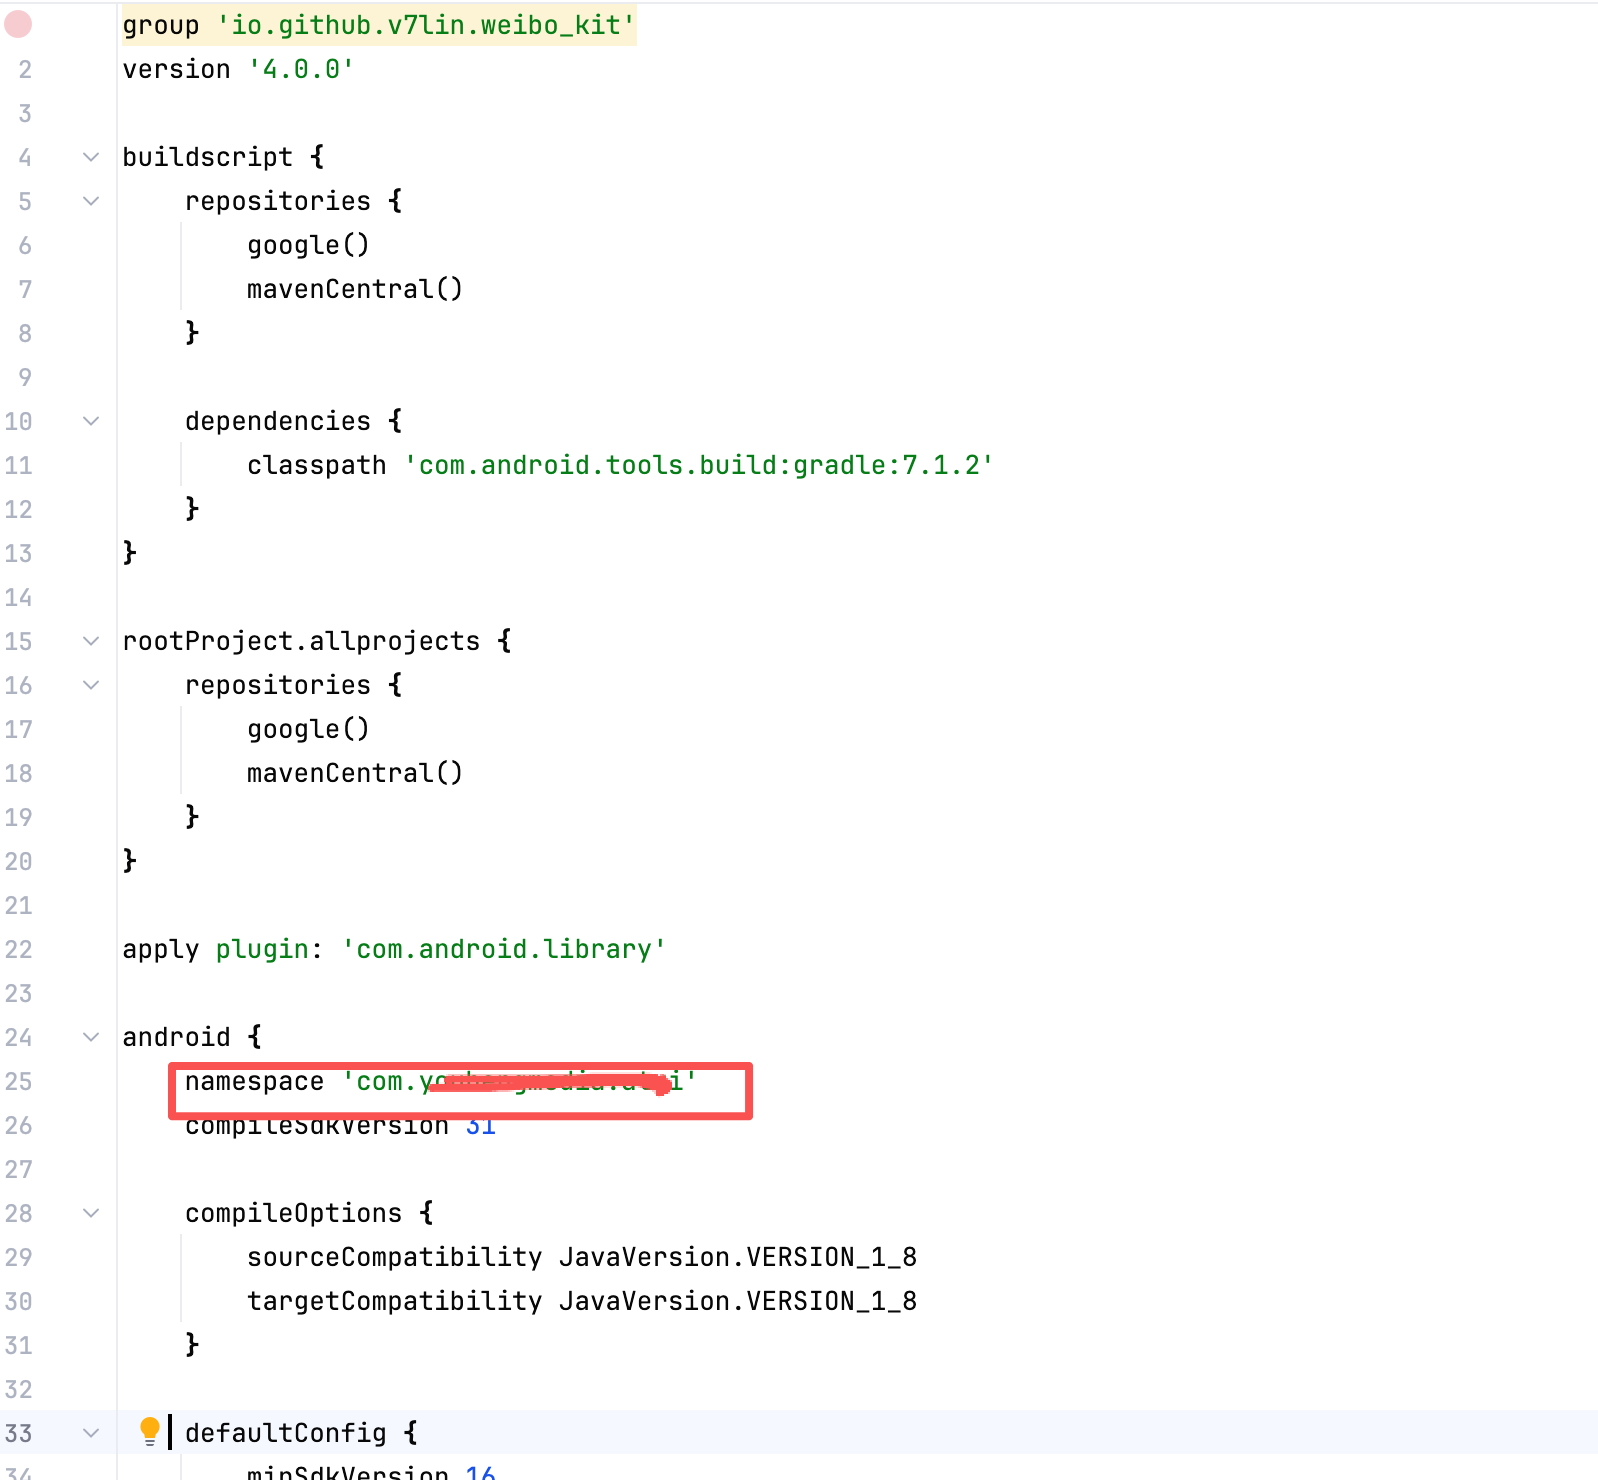Click the namespace keyword on line 25

[x=254, y=1081]
